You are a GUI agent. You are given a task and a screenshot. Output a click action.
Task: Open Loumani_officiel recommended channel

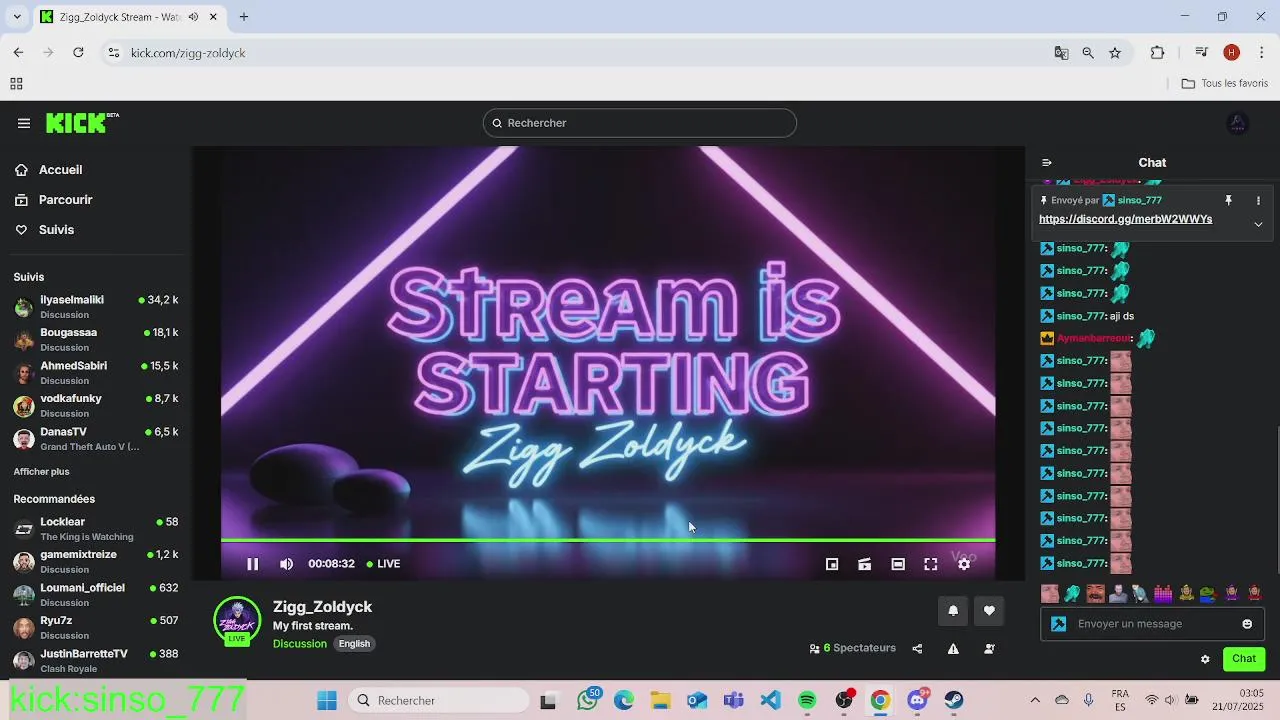[x=96, y=595]
